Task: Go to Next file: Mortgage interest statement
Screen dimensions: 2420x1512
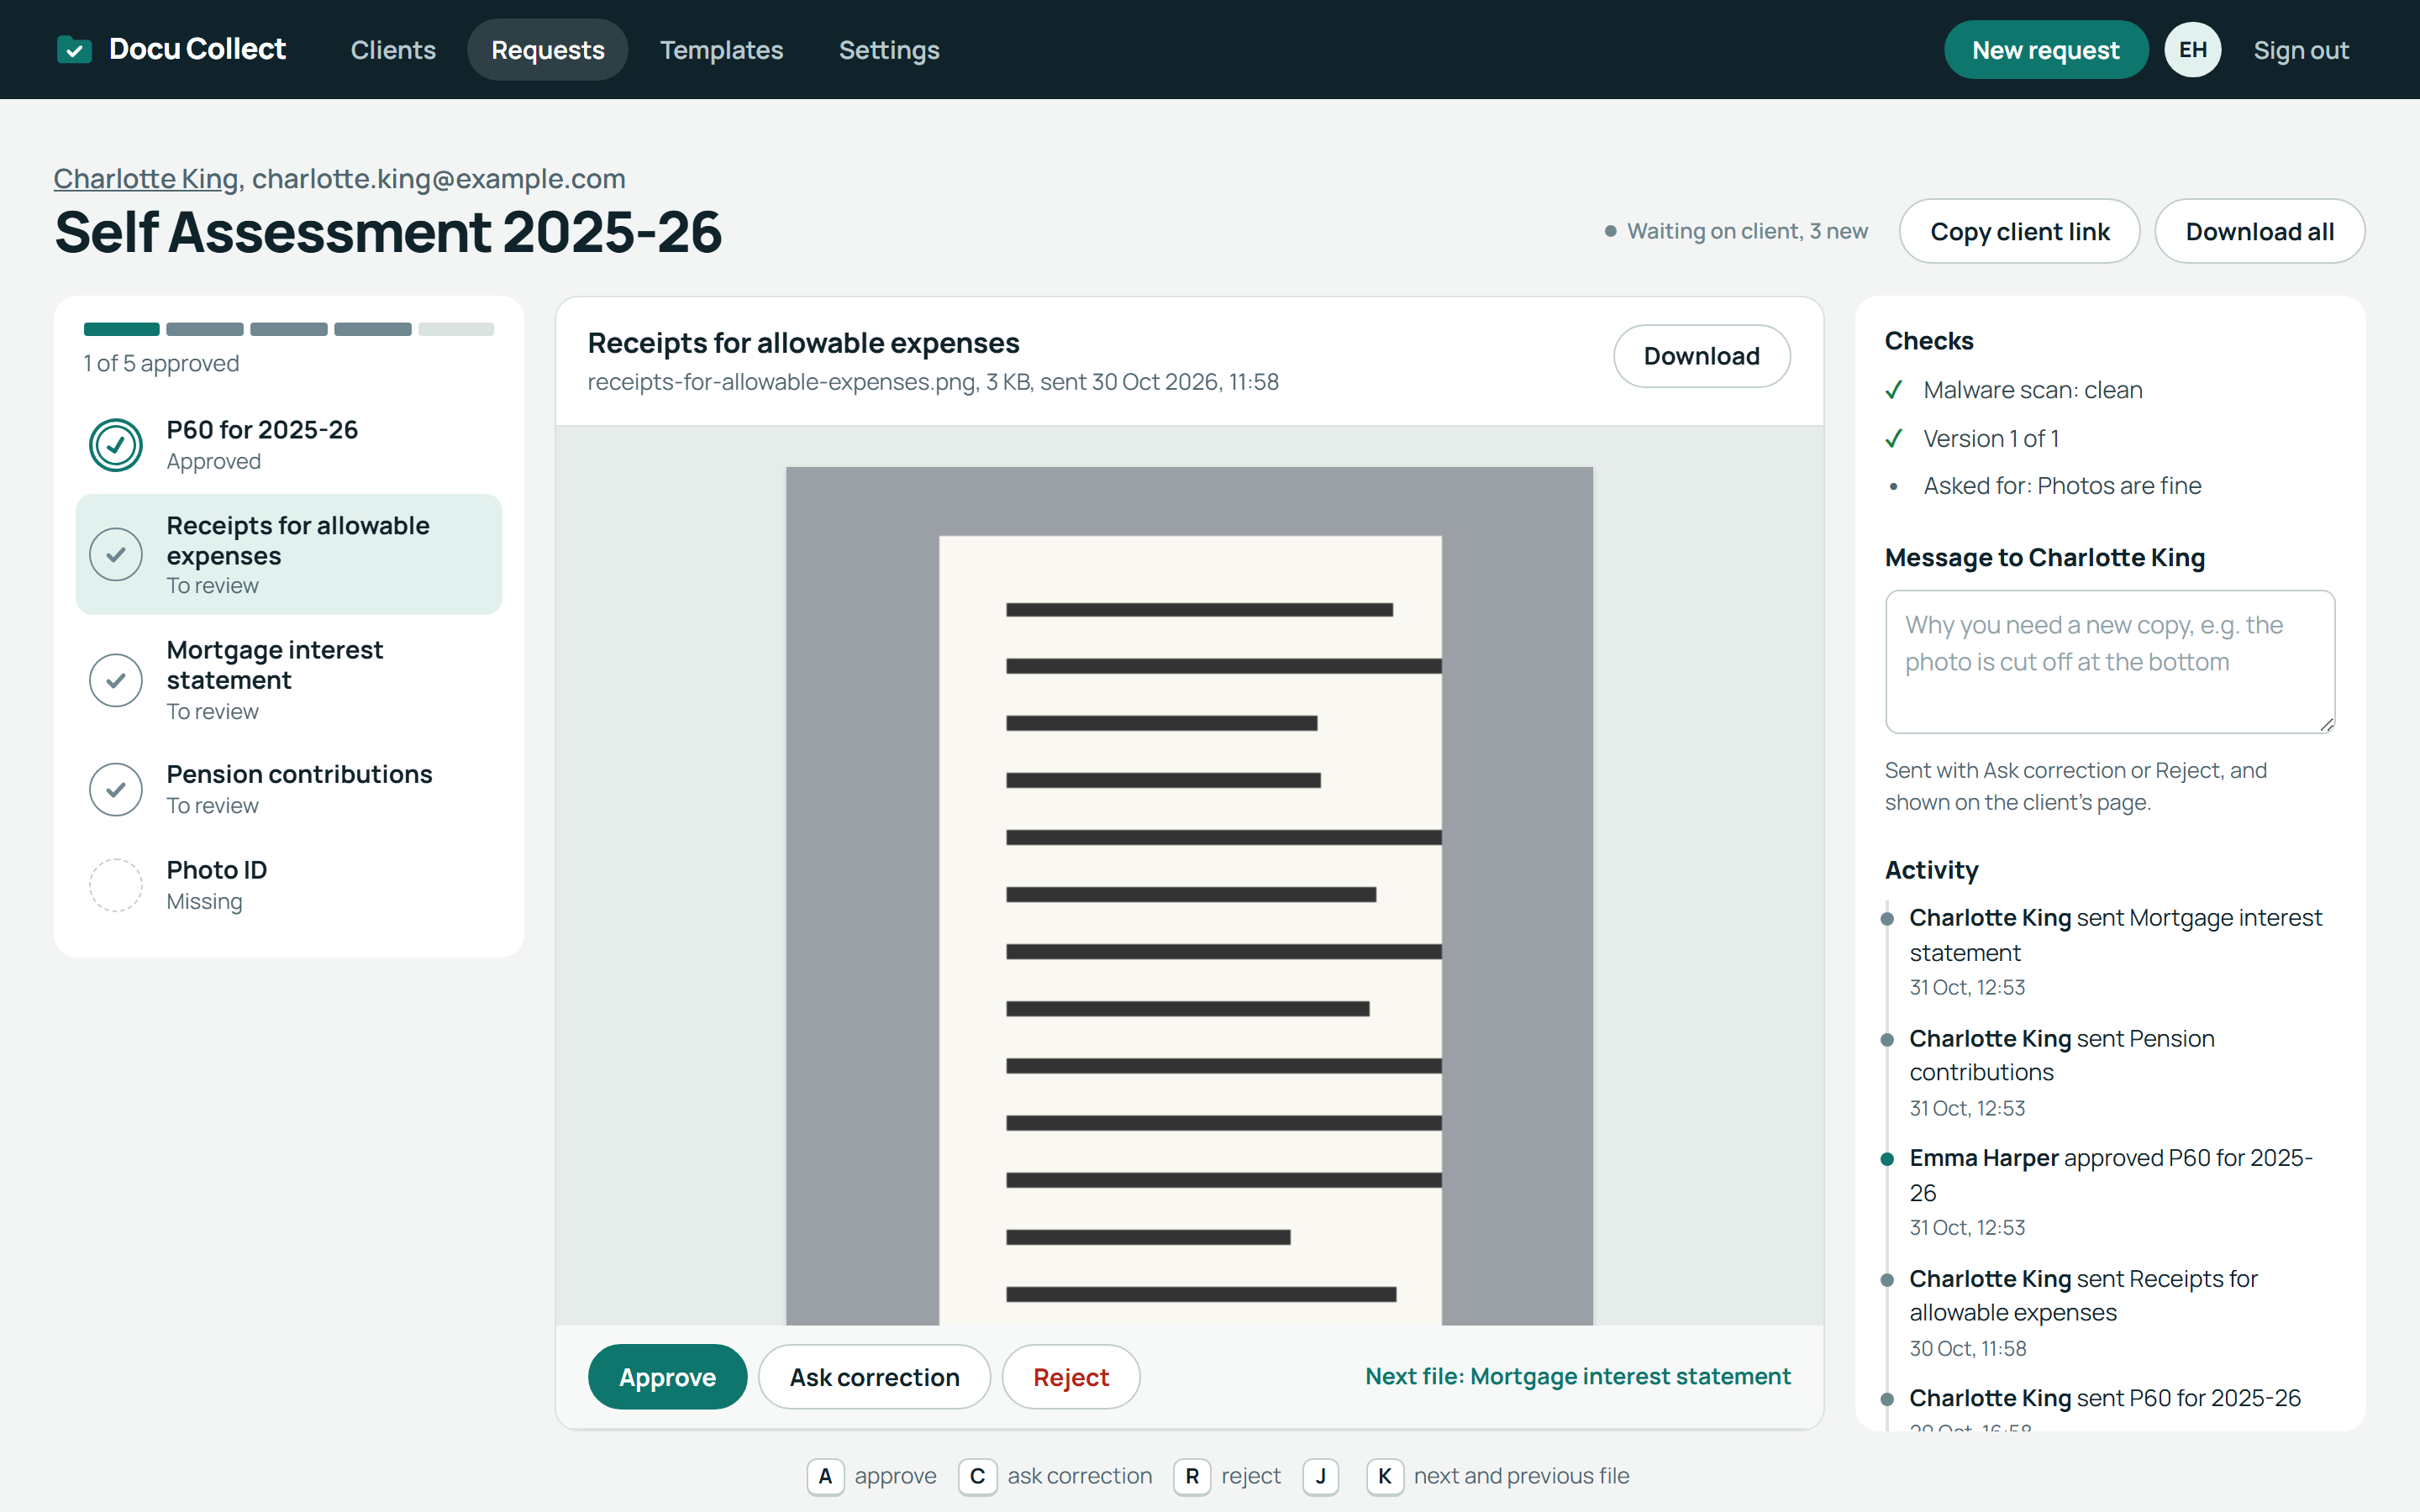Action: click(1577, 1376)
